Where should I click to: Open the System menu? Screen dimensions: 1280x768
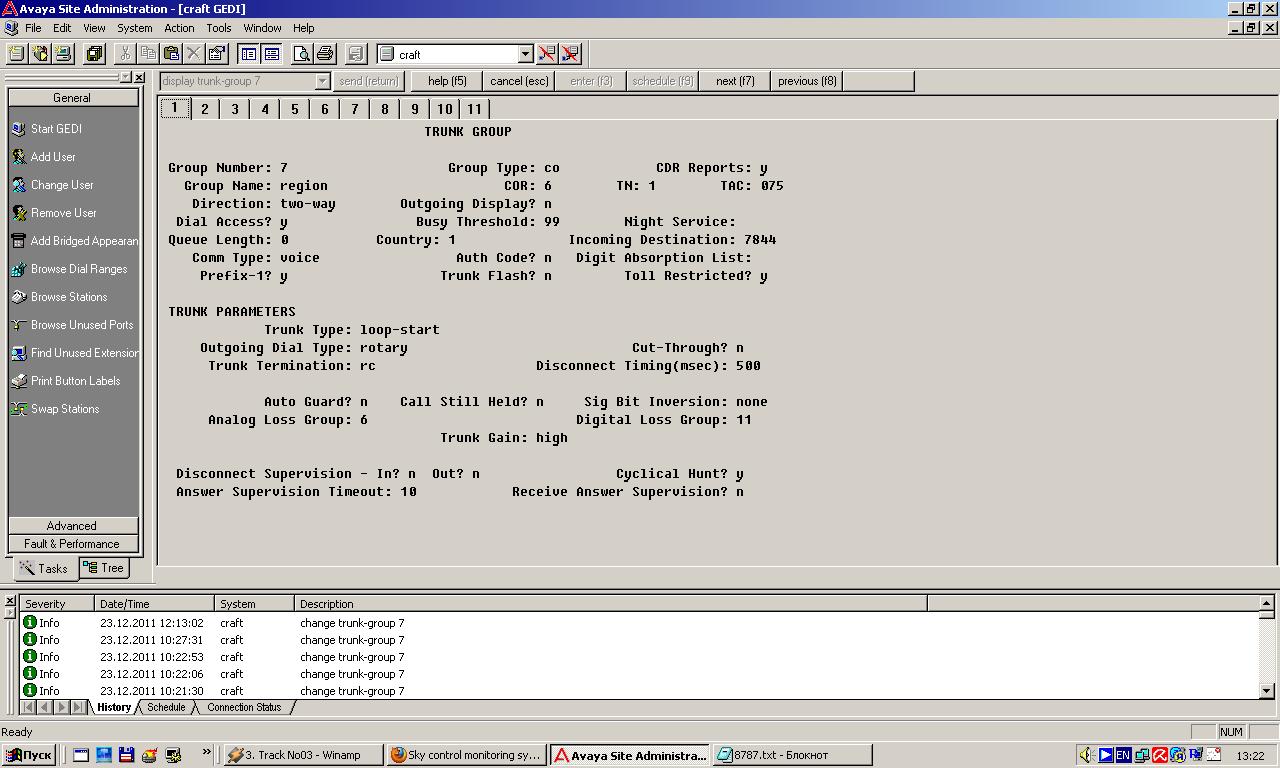tap(135, 28)
